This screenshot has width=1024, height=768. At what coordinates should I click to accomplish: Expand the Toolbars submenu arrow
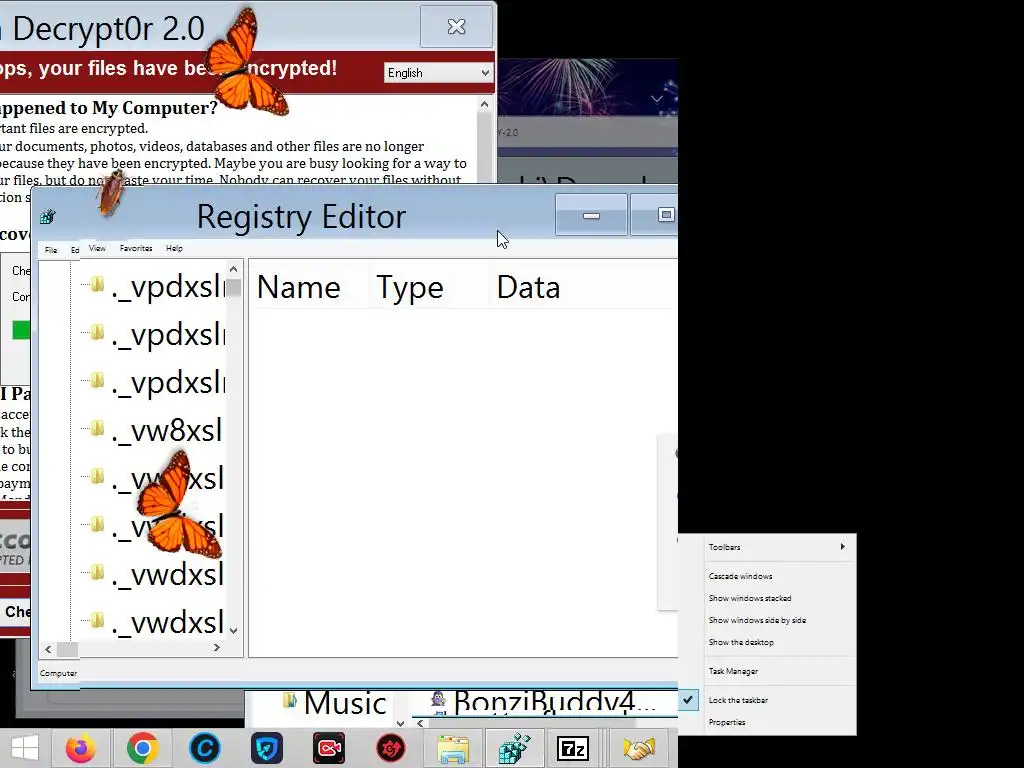(842, 547)
